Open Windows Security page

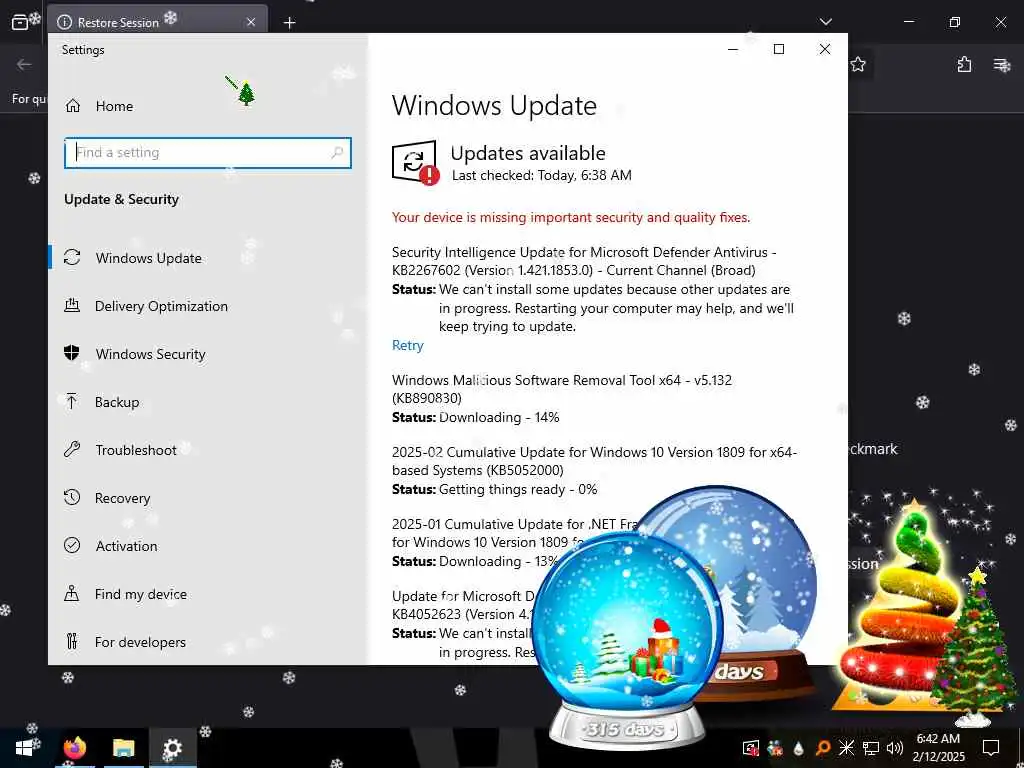pos(150,354)
